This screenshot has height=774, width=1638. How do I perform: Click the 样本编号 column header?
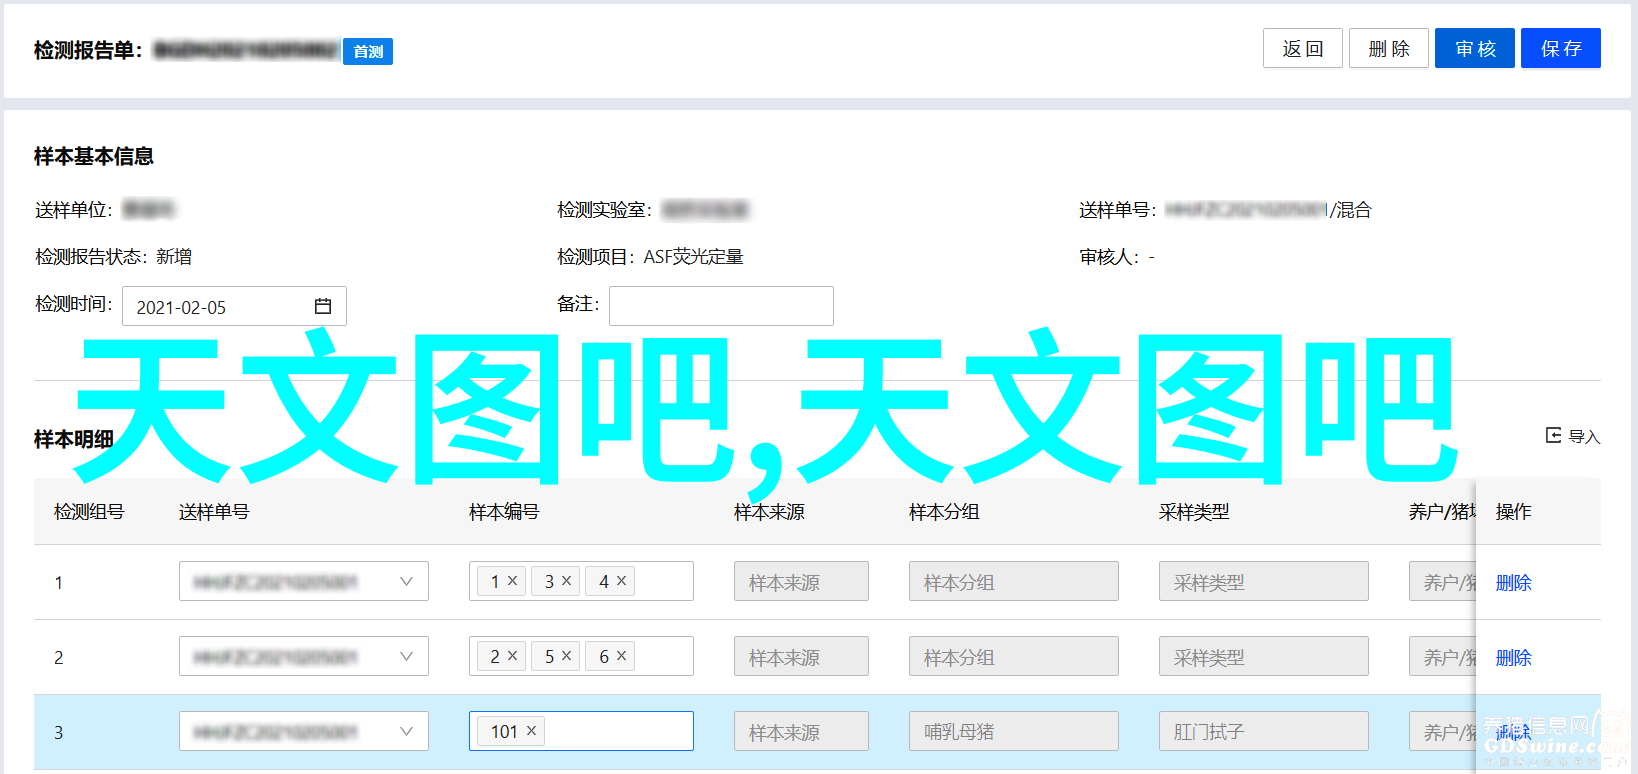[x=504, y=511]
